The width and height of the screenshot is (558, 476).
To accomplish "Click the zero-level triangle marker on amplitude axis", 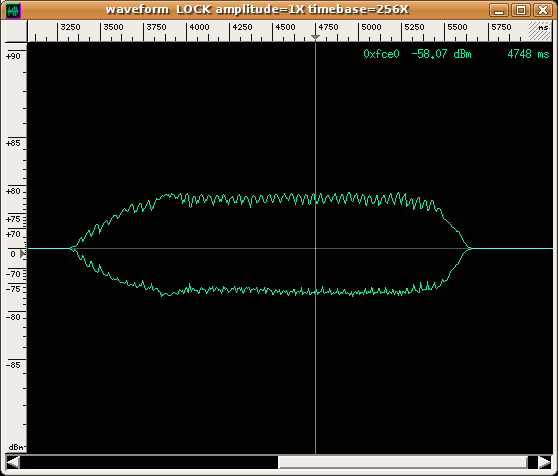I will point(23,254).
